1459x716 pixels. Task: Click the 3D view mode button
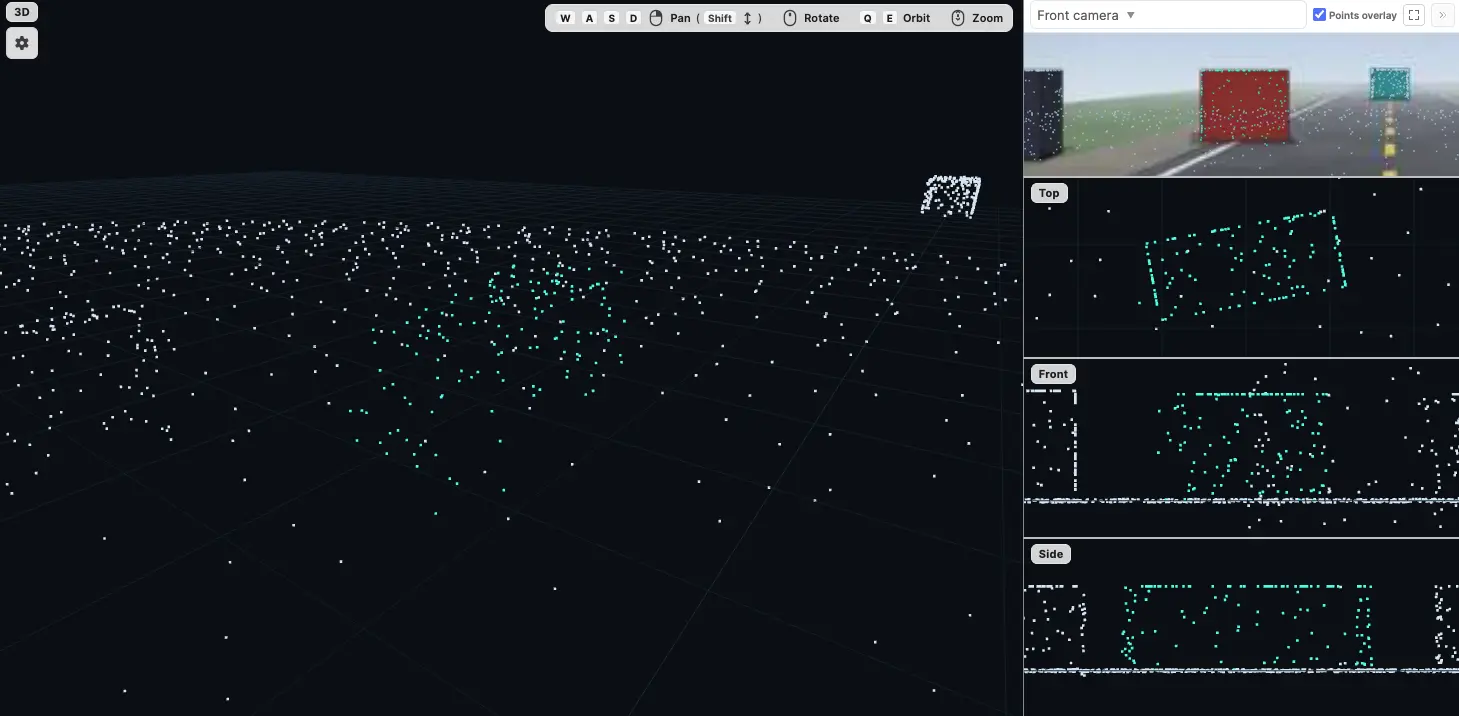(x=22, y=13)
